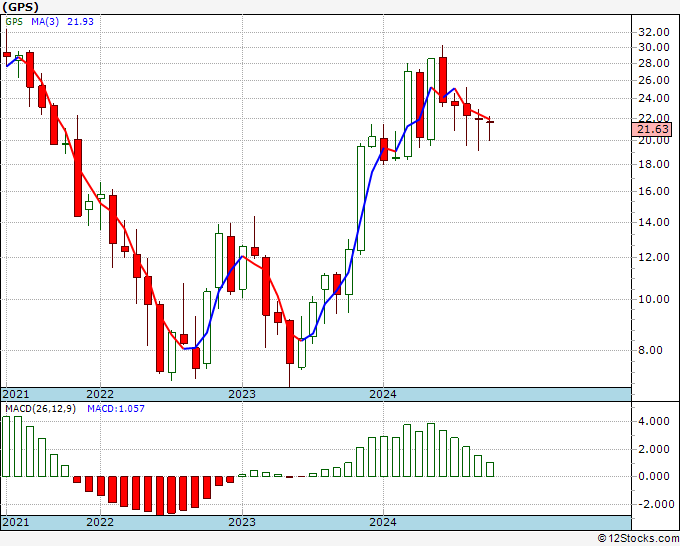This screenshot has width=680, height=546.
Task: Click the 12.00 price axis label
Action: pyautogui.click(x=654, y=258)
